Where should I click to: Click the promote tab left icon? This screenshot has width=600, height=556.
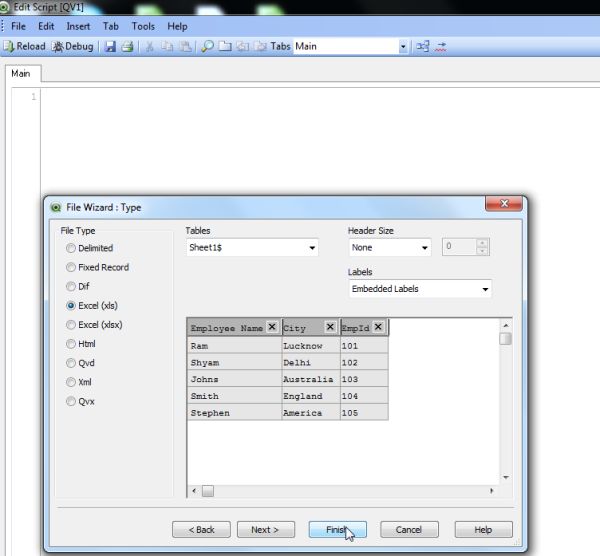(x=242, y=46)
